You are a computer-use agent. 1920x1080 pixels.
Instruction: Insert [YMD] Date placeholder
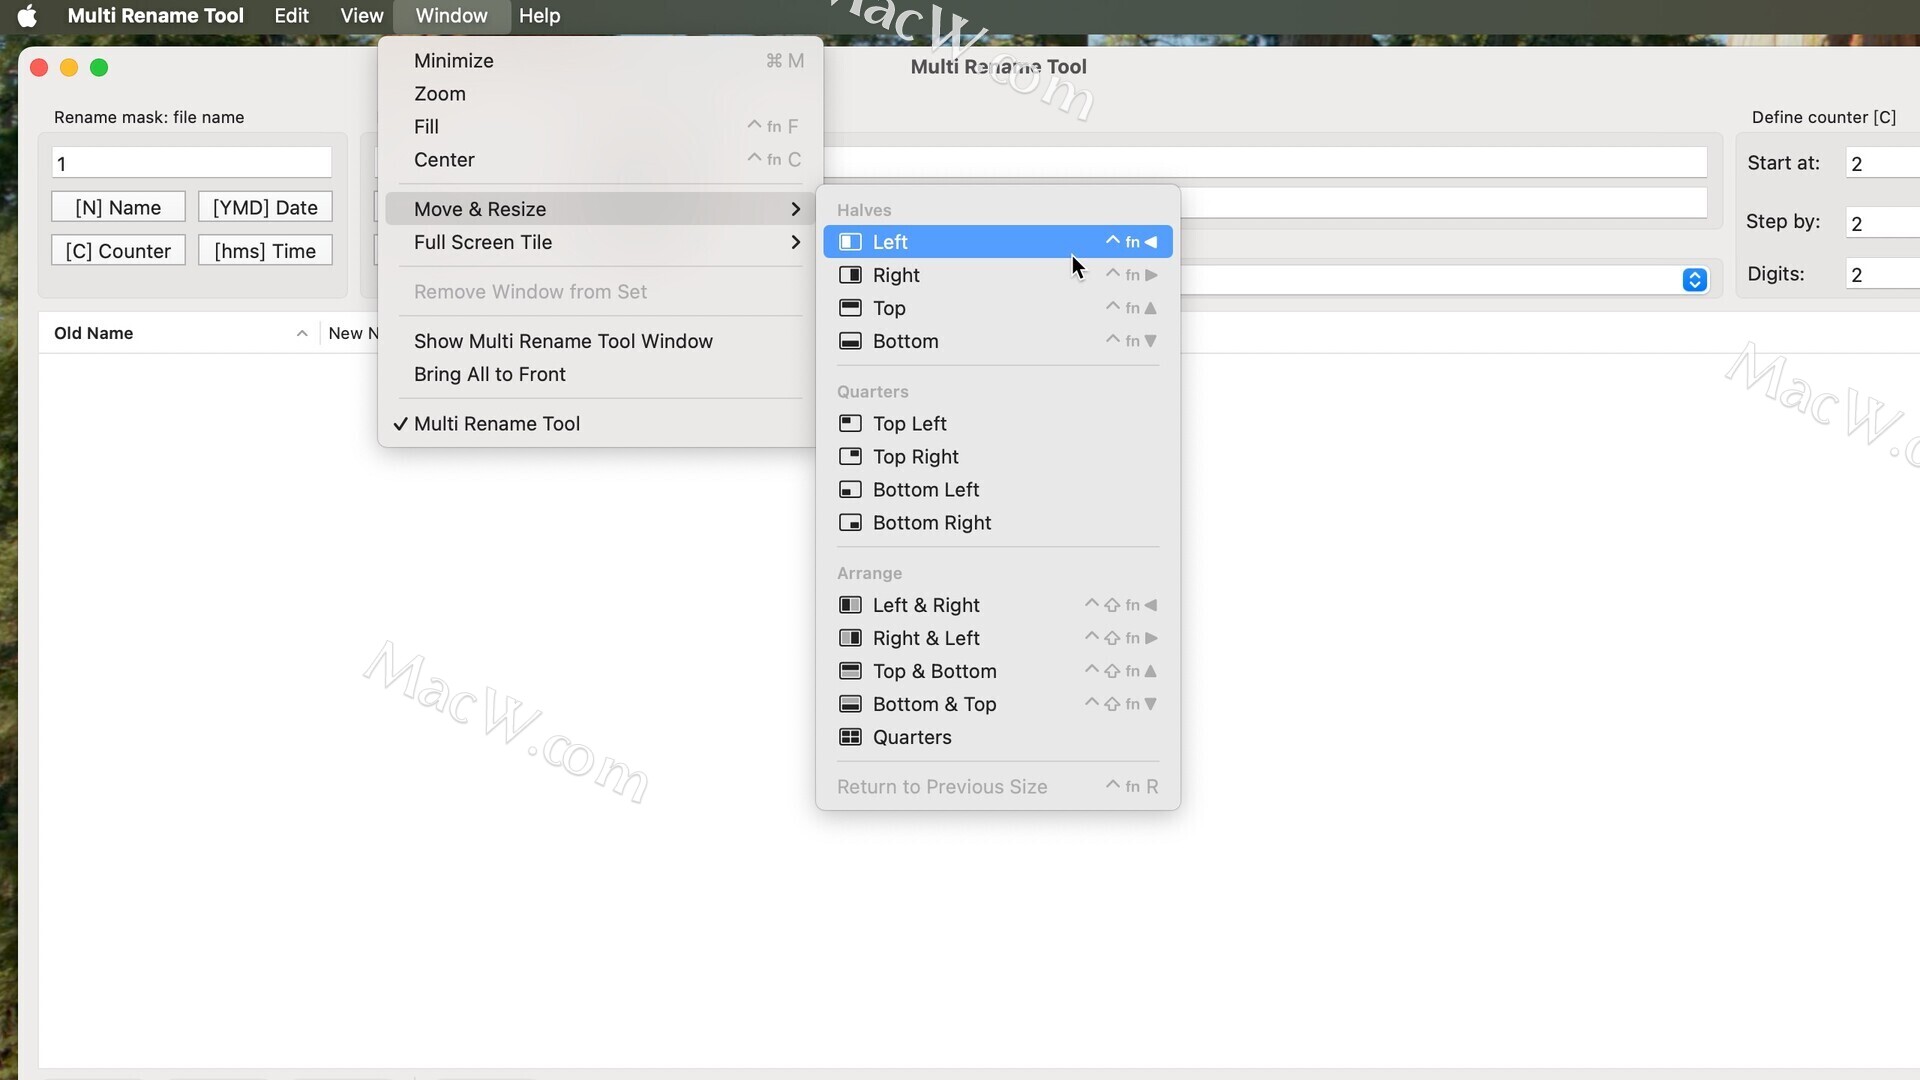265,207
